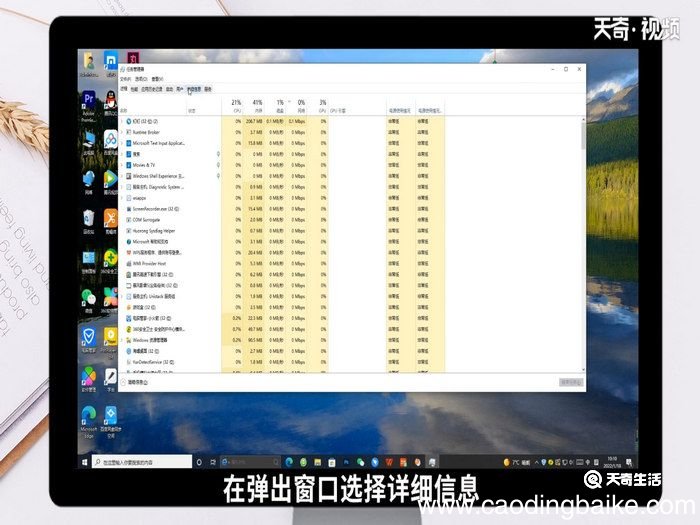Click the taskbar clock
Image resolution: width=700 pixels, height=525 pixels.
[611, 462]
